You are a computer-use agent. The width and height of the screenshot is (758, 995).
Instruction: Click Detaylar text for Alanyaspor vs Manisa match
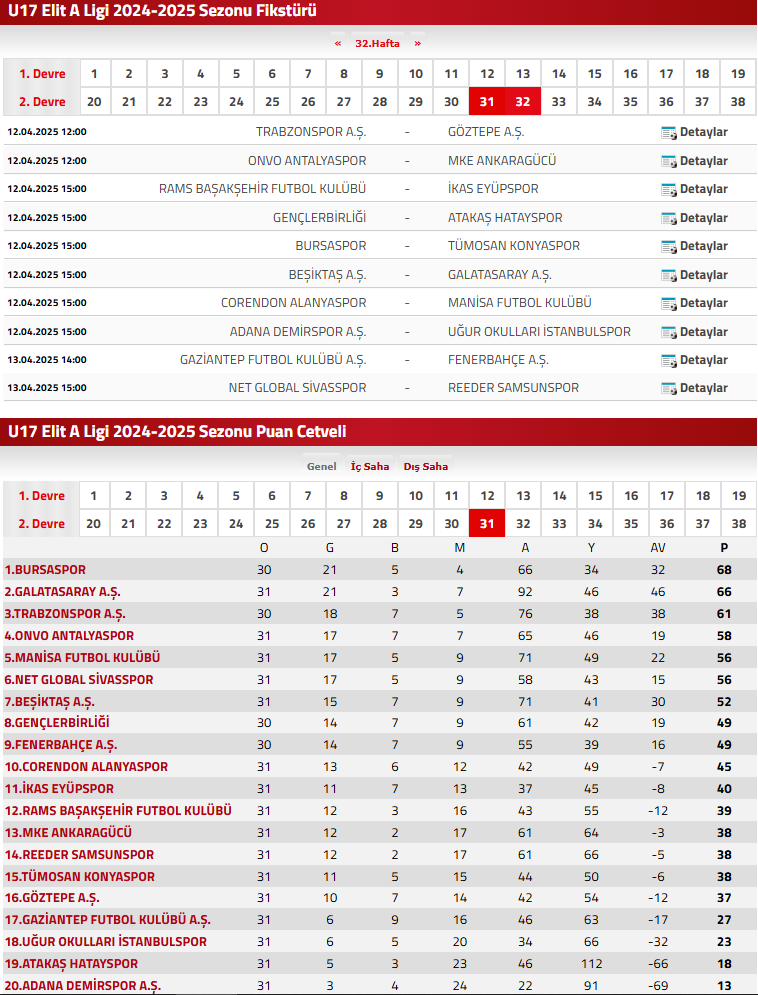click(x=703, y=303)
